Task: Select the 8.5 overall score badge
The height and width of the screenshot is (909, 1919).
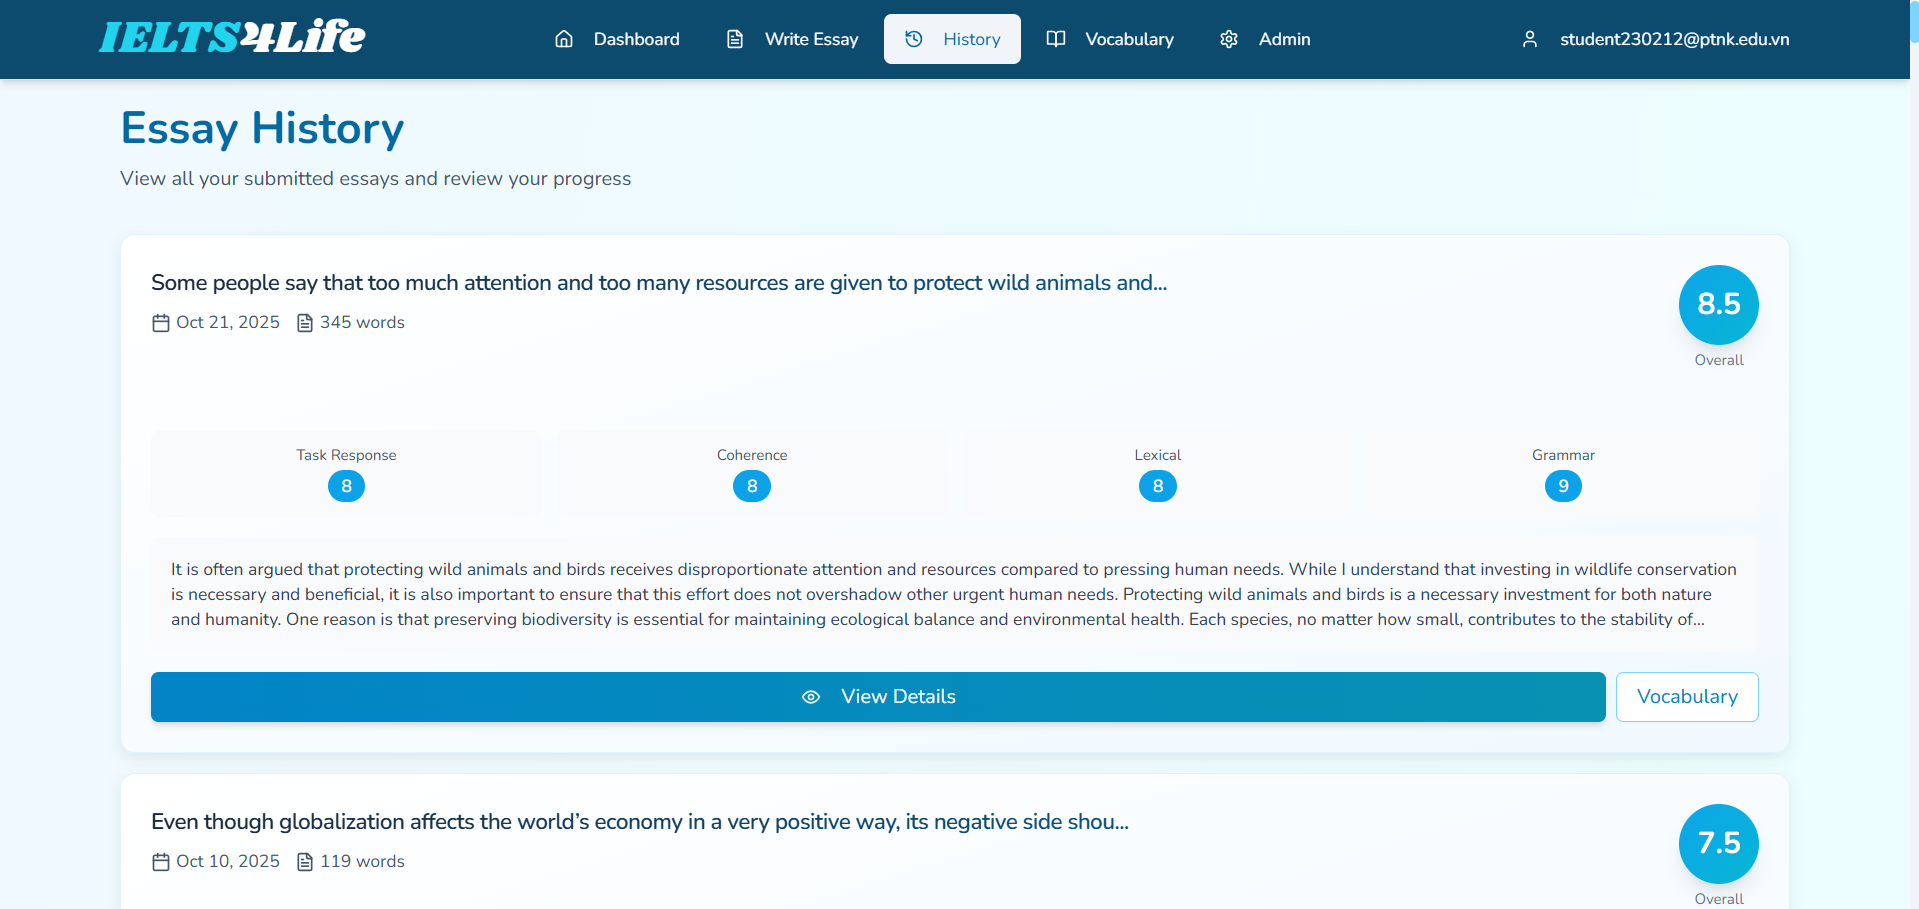Action: pyautogui.click(x=1718, y=304)
